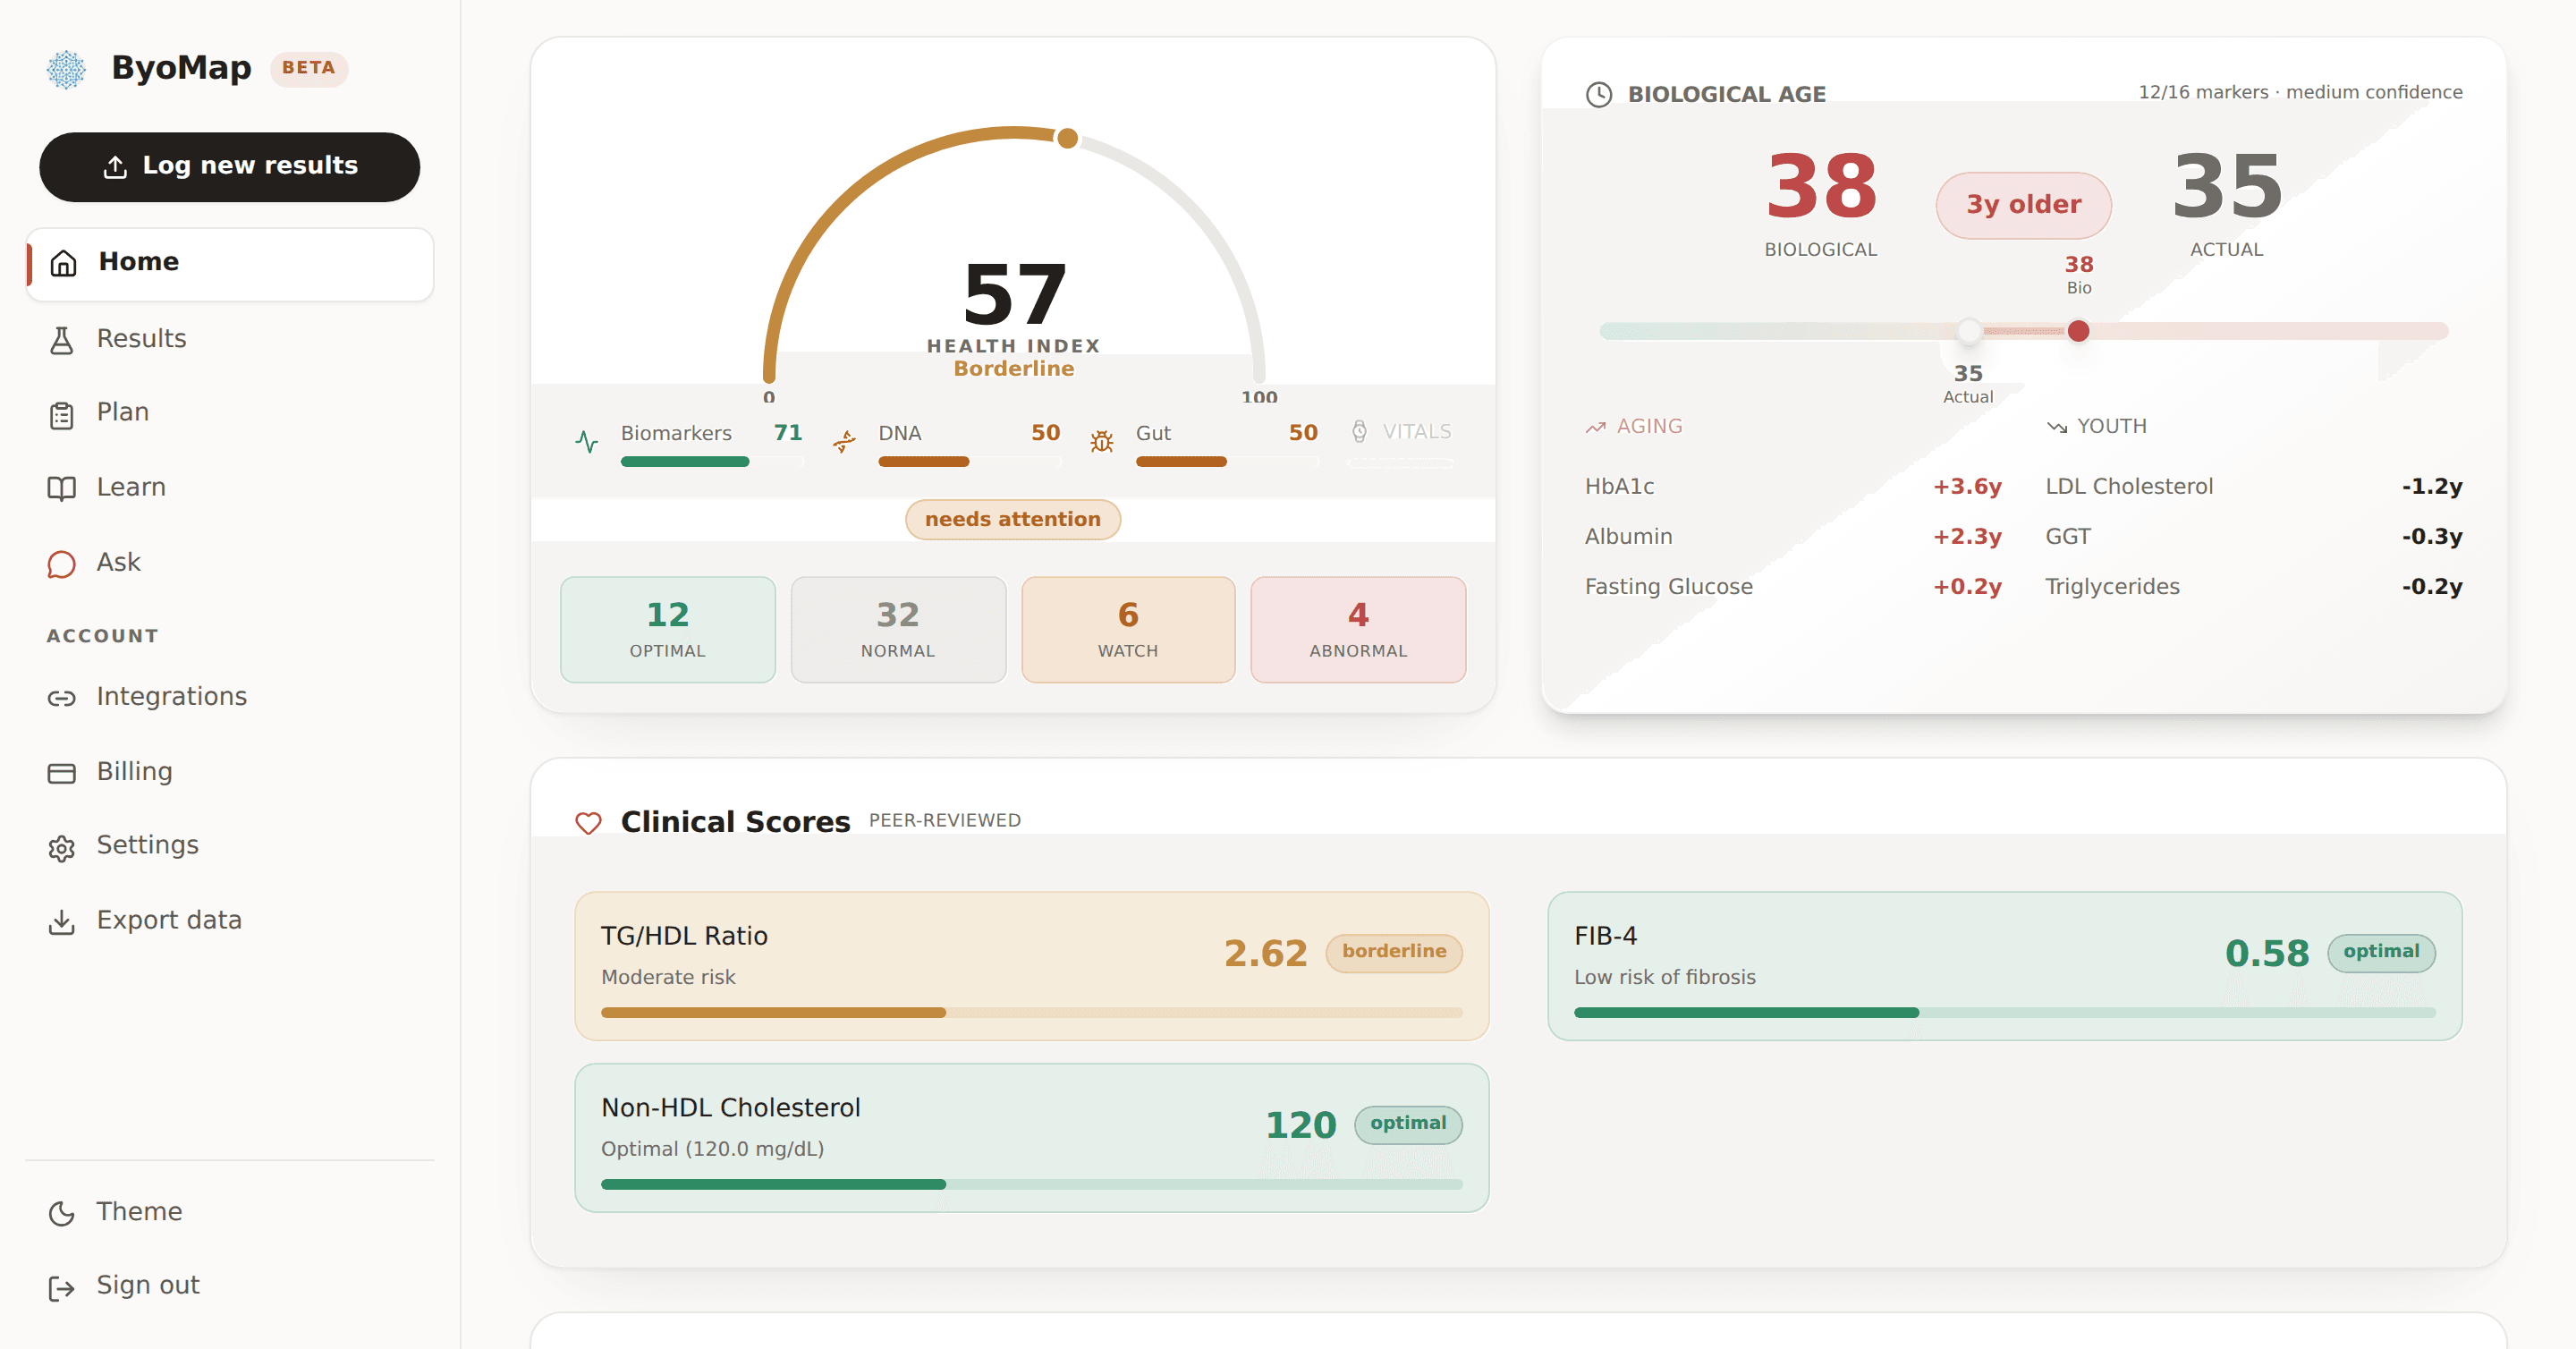
Task: Click the Theme moon icon
Action: click(x=62, y=1213)
